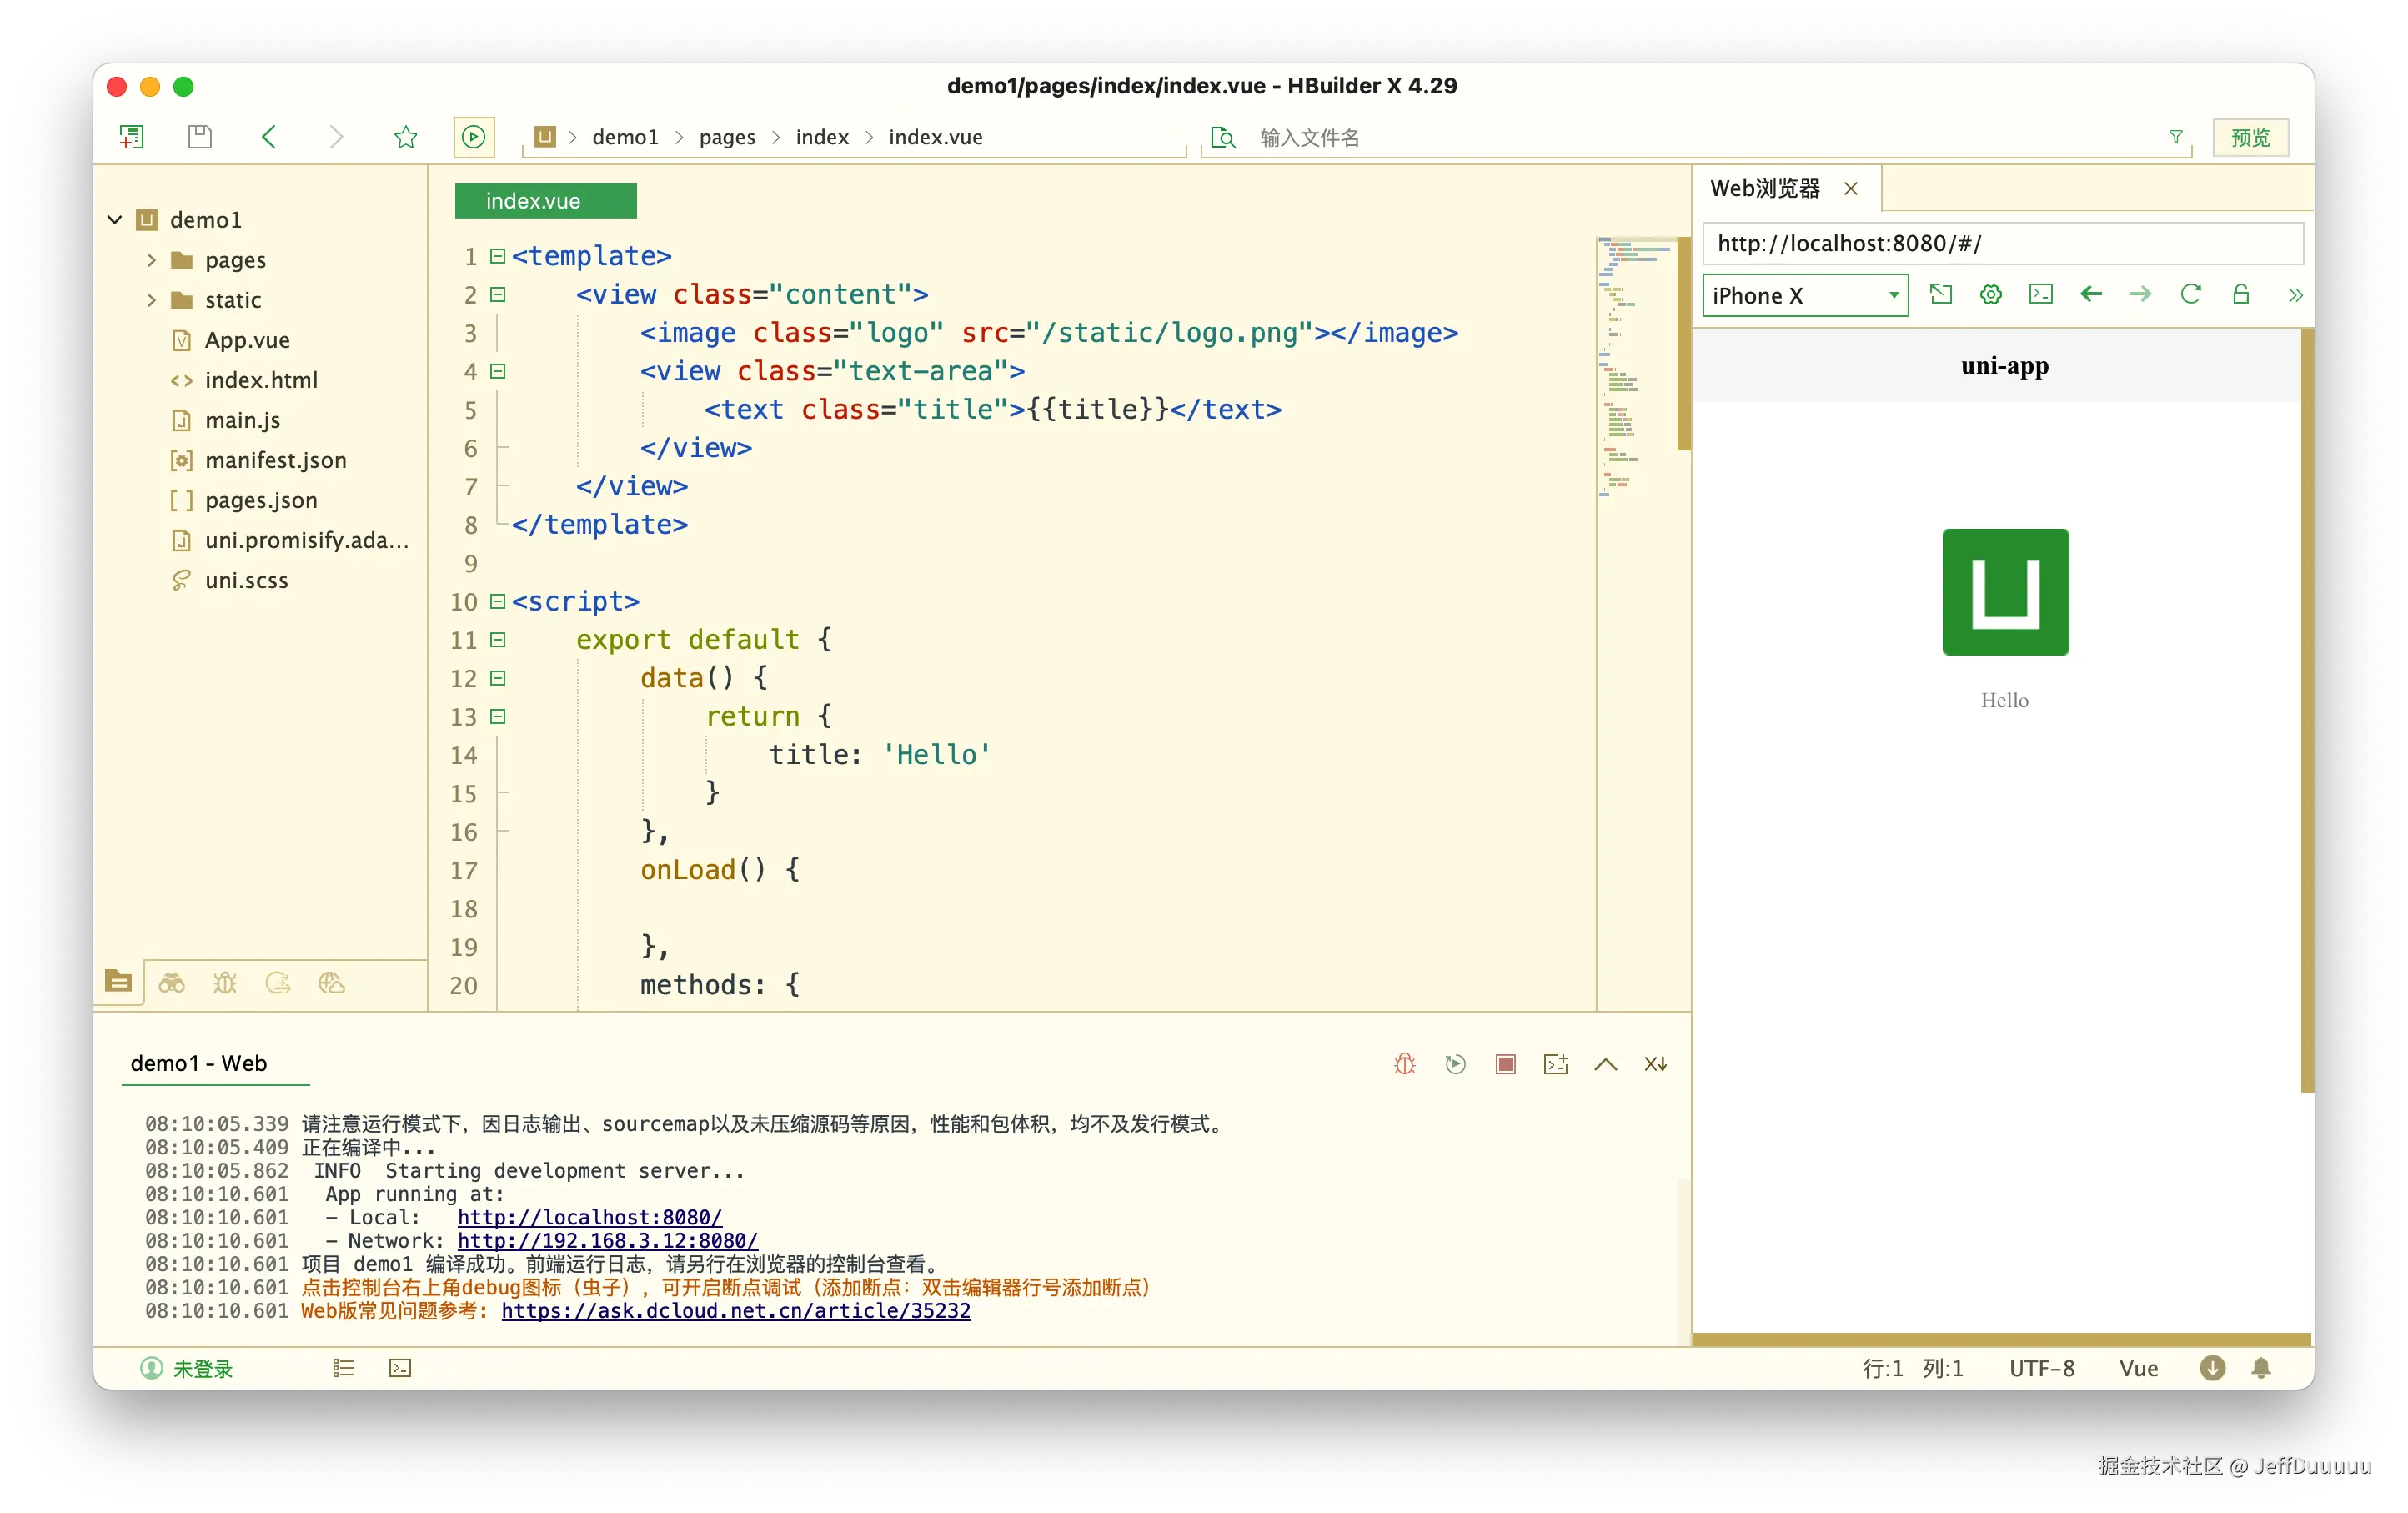Refresh the built-in web browser

point(2190,294)
